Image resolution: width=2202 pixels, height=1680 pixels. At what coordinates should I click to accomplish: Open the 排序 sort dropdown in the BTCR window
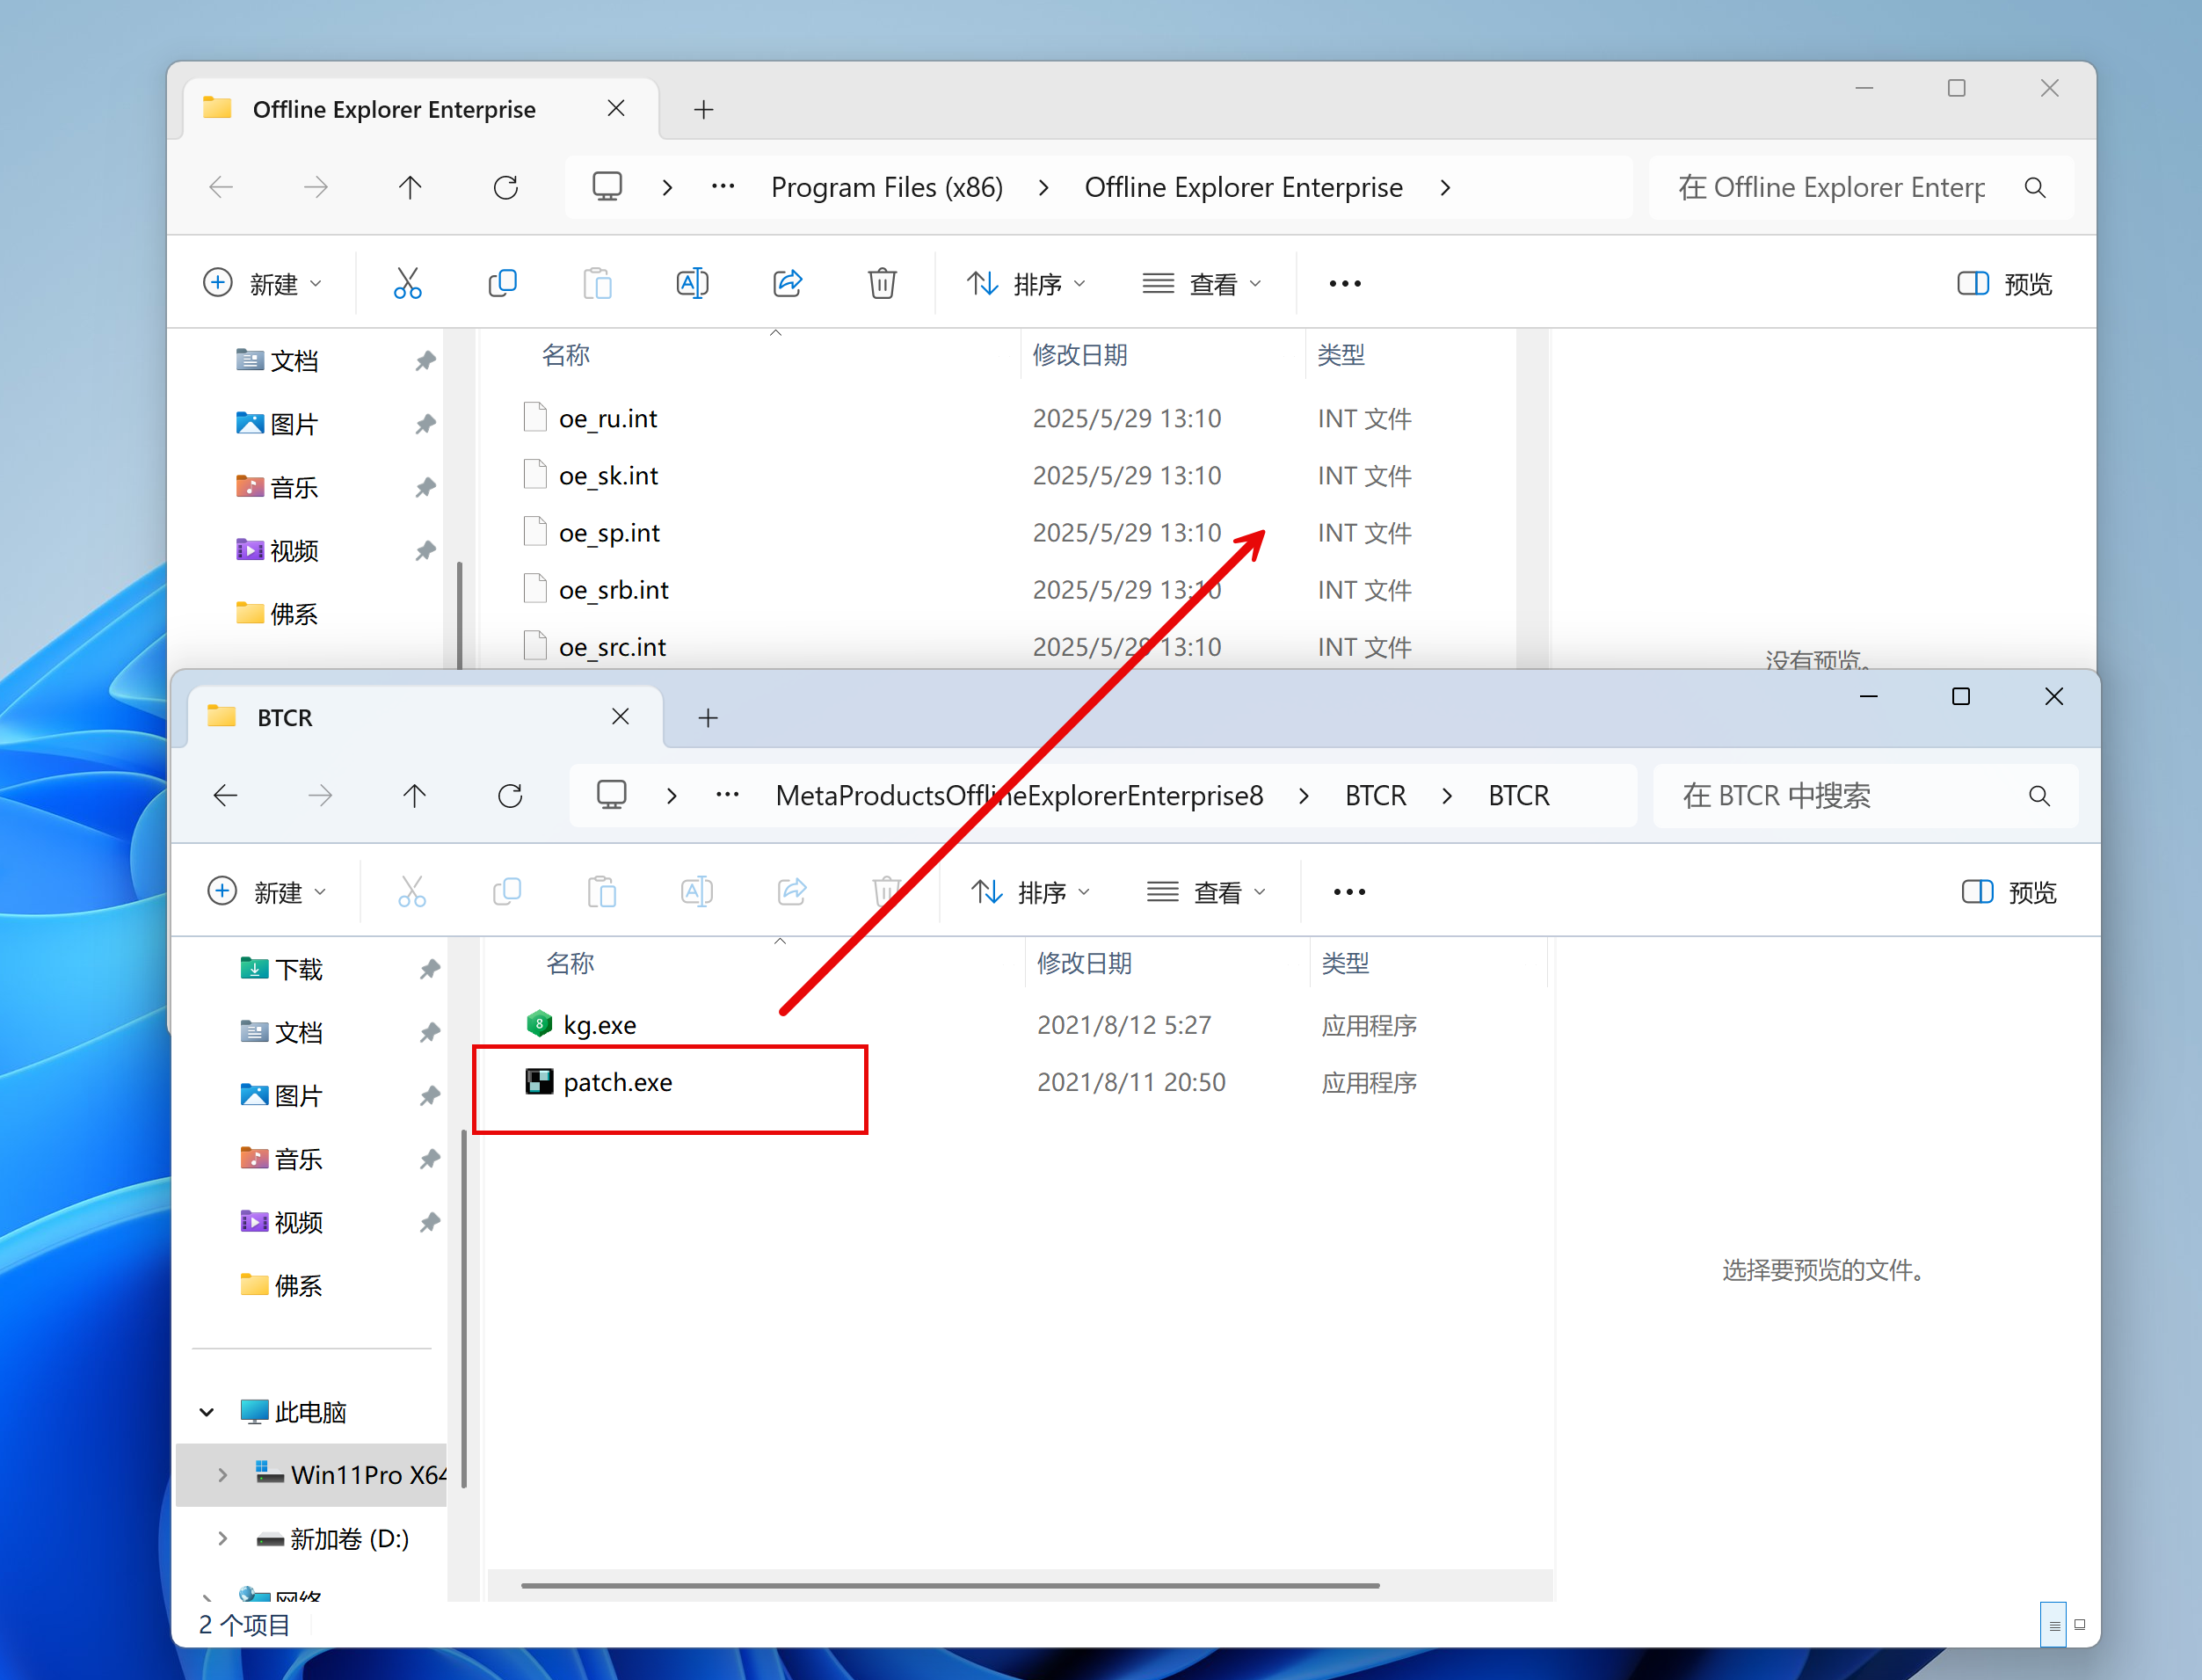pos(1030,892)
